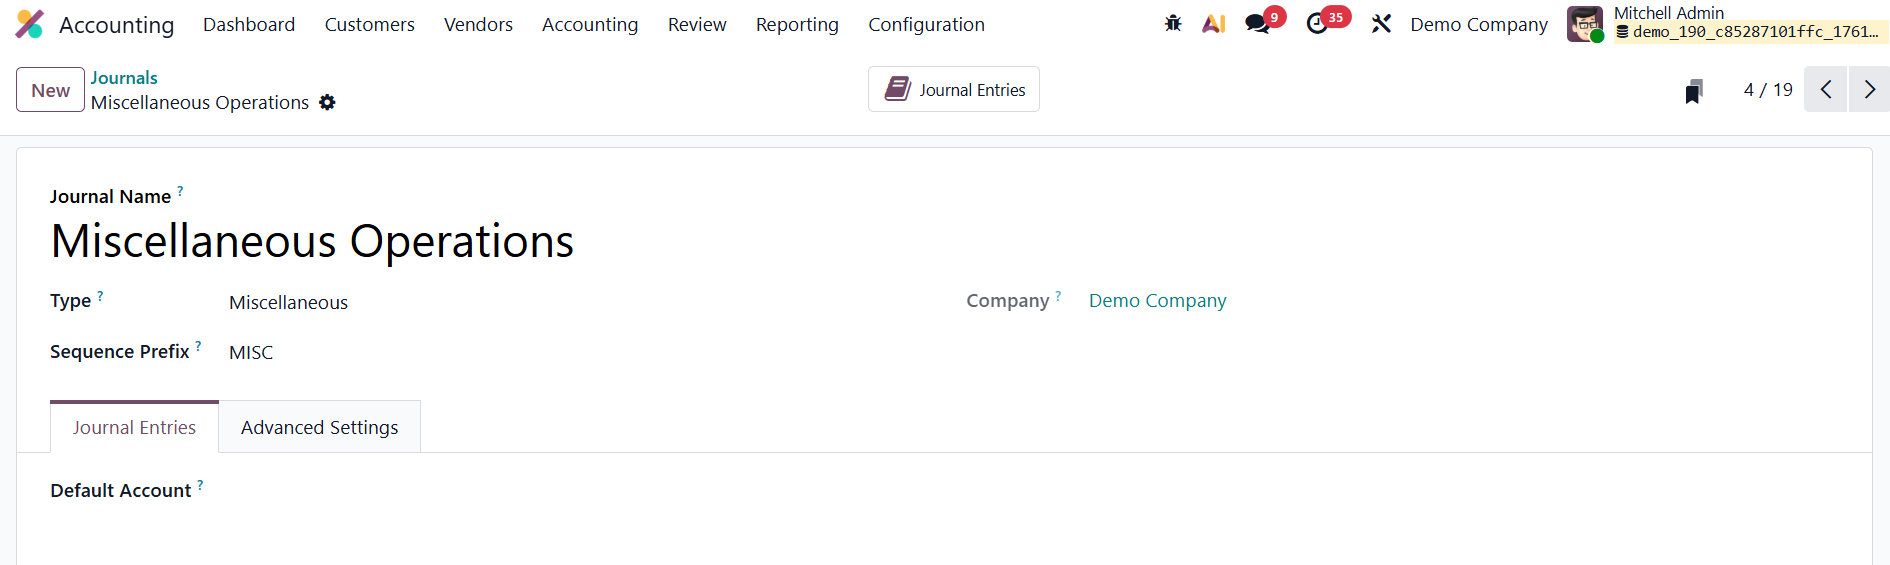Open the Journal Entries smart button
The height and width of the screenshot is (565, 1890).
click(954, 90)
